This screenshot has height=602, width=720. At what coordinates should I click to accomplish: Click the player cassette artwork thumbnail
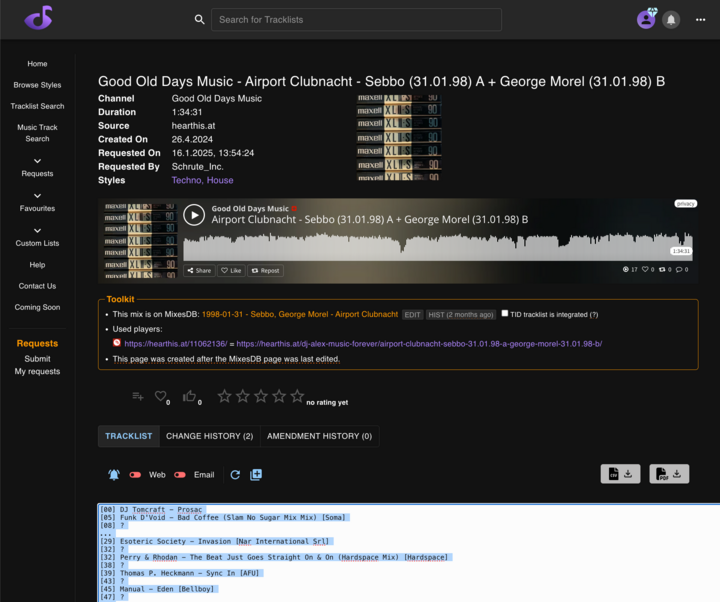point(140,241)
